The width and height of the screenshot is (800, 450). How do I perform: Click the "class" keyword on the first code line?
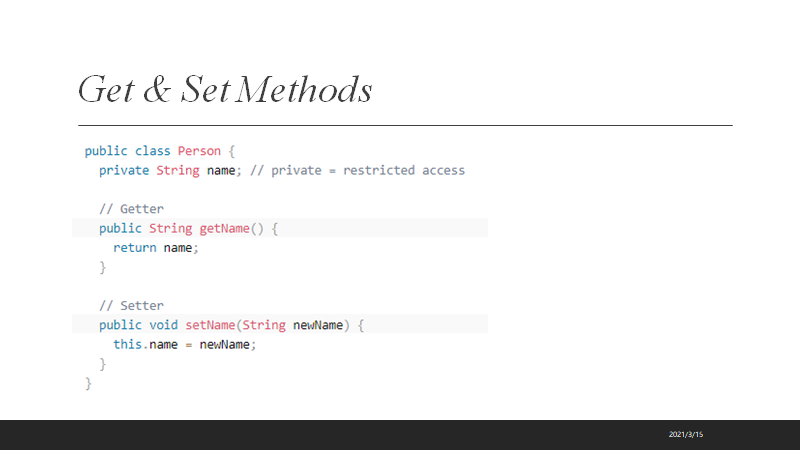click(x=153, y=151)
